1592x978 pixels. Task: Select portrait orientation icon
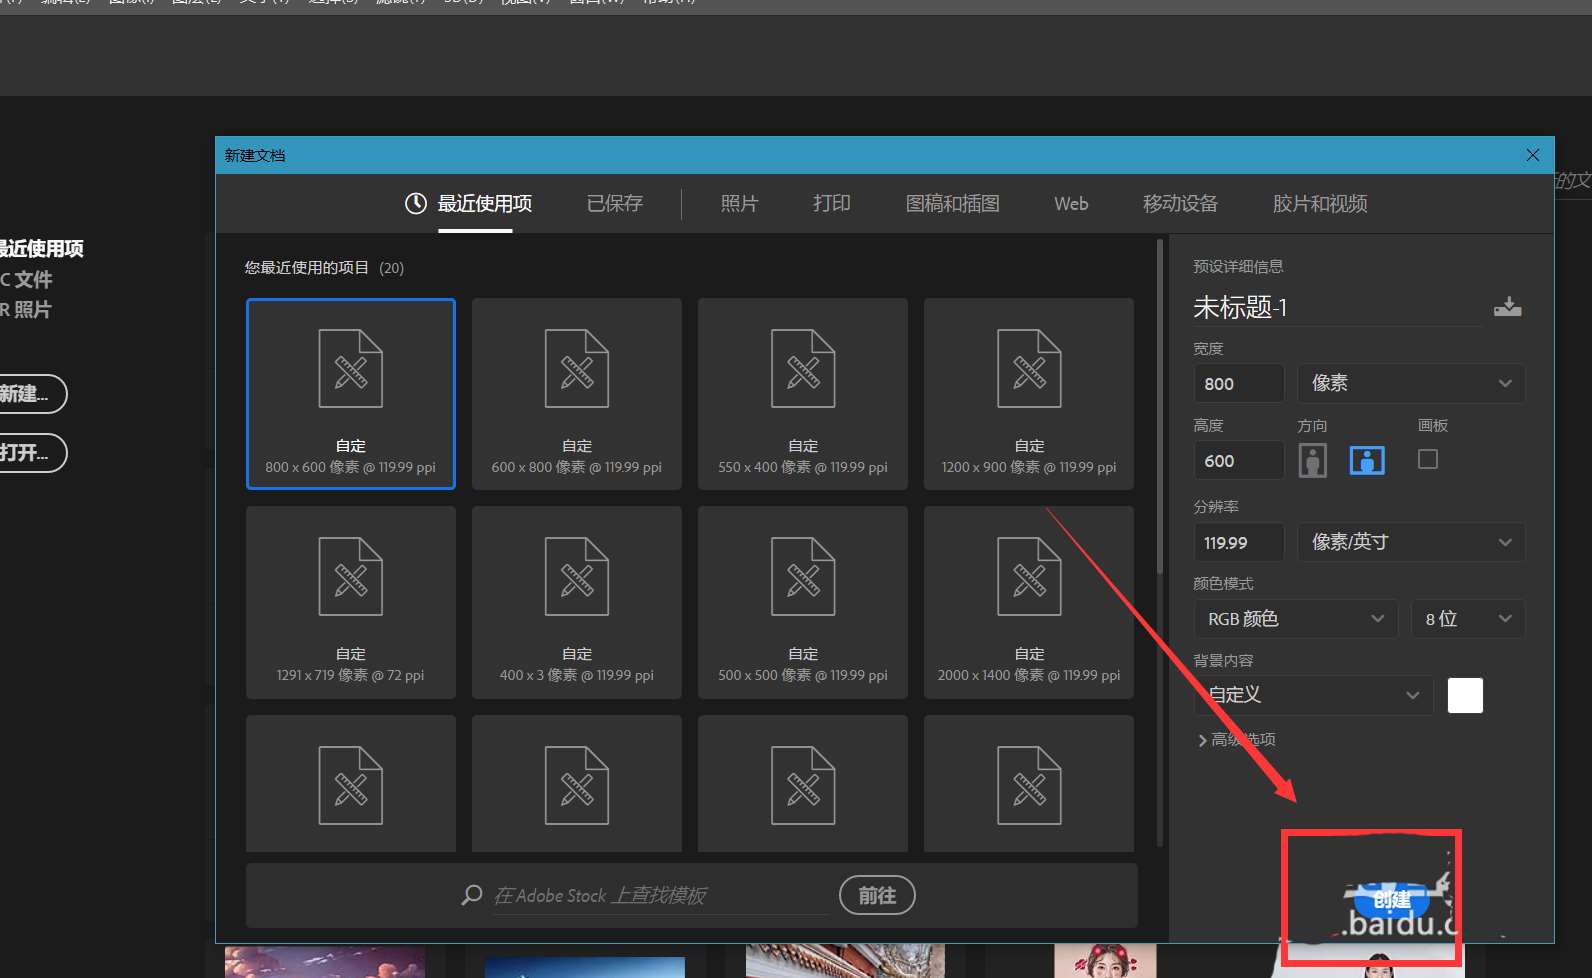(x=1313, y=460)
